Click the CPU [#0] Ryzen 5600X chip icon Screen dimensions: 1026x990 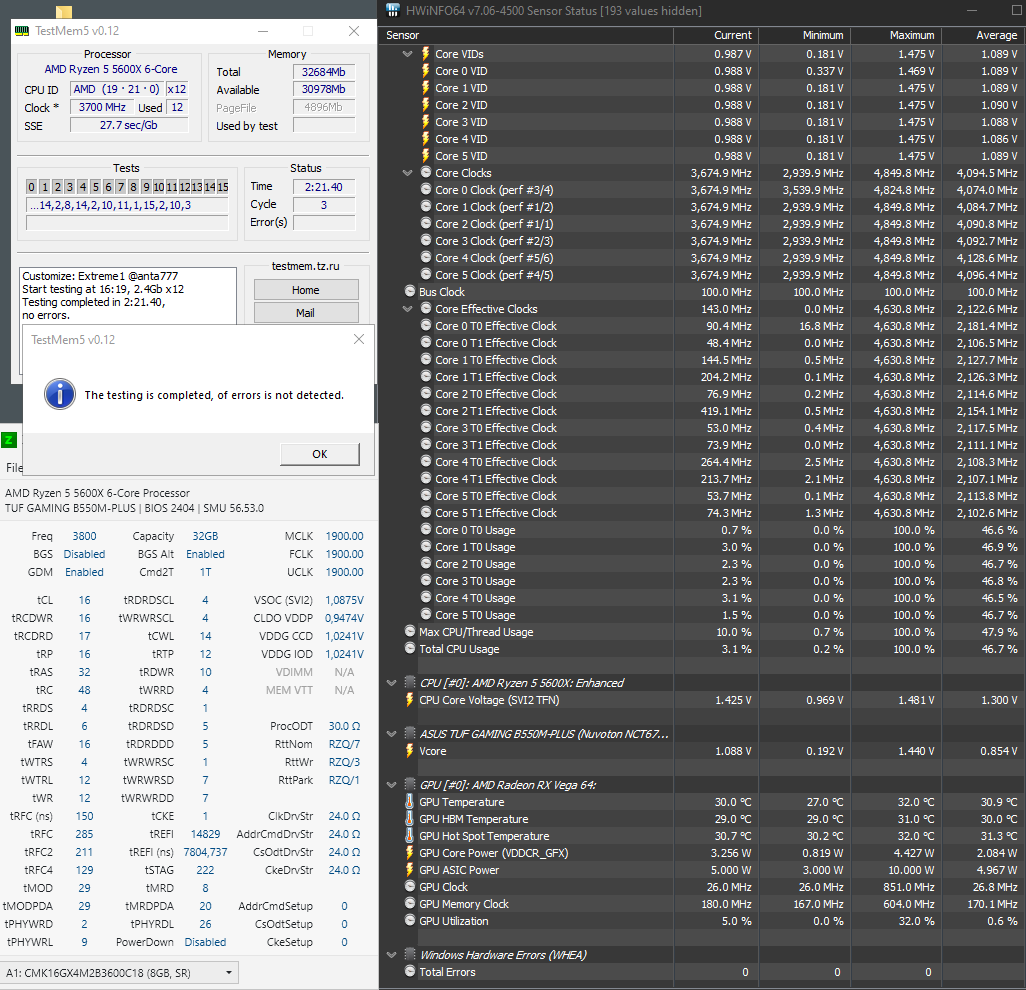click(410, 682)
